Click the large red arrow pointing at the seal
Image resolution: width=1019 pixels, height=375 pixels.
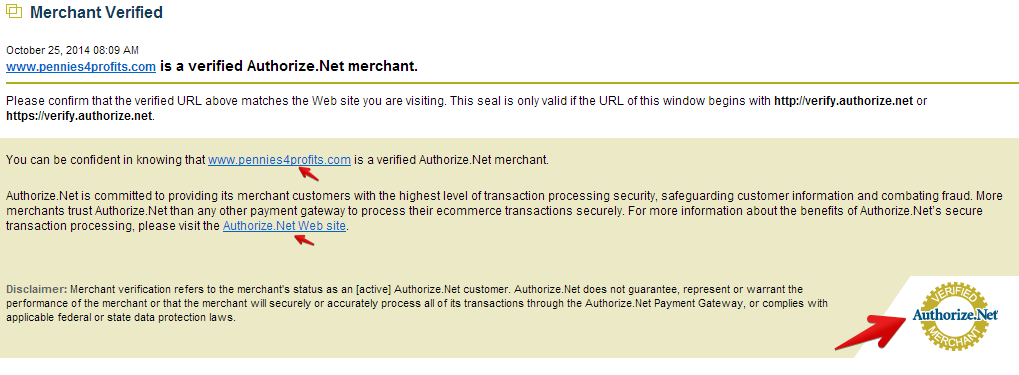(x=873, y=331)
